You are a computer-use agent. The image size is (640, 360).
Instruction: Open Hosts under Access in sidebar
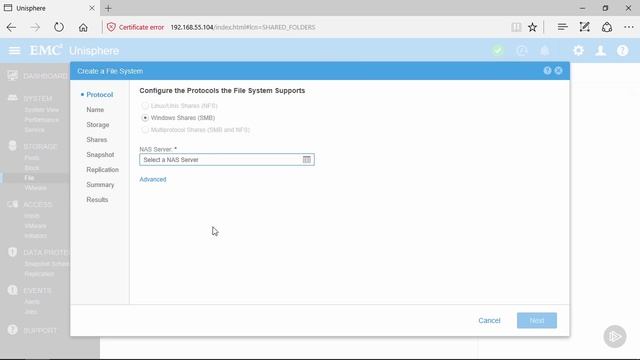[32, 216]
